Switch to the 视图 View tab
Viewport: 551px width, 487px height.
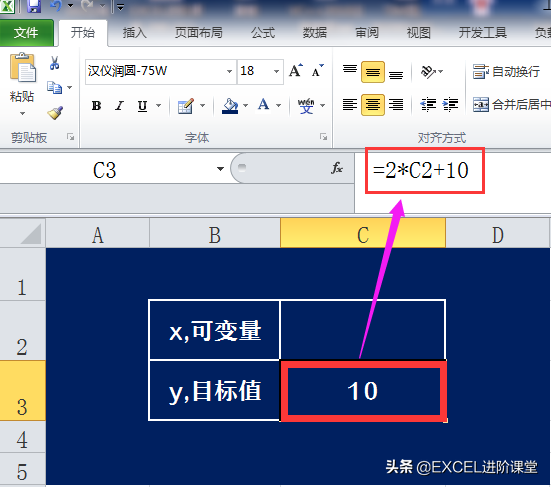[x=419, y=33]
